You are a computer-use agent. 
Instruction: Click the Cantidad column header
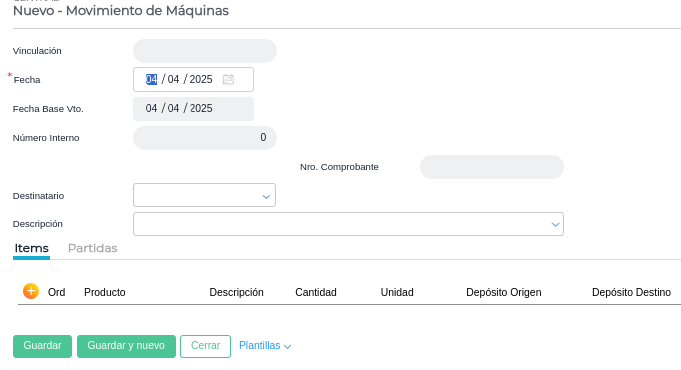coord(316,292)
